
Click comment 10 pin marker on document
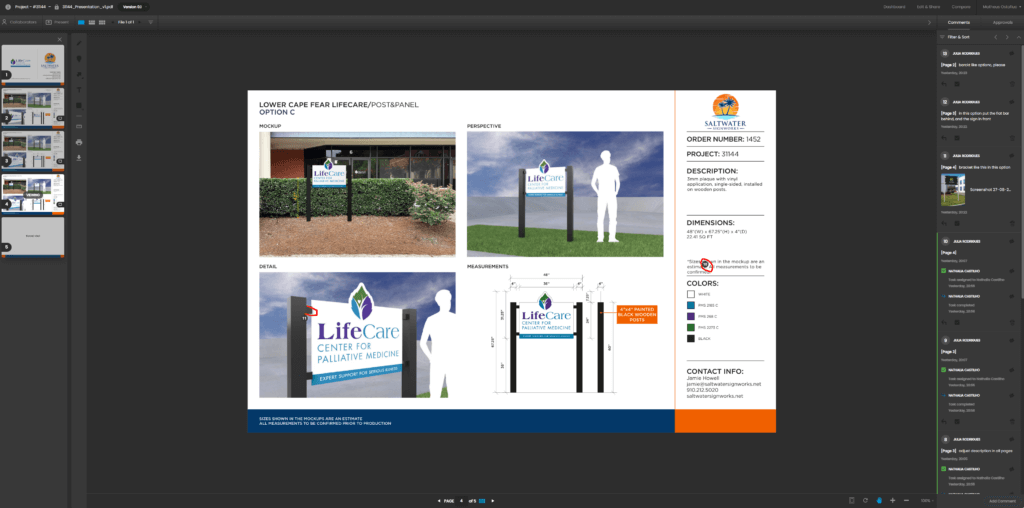point(706,265)
